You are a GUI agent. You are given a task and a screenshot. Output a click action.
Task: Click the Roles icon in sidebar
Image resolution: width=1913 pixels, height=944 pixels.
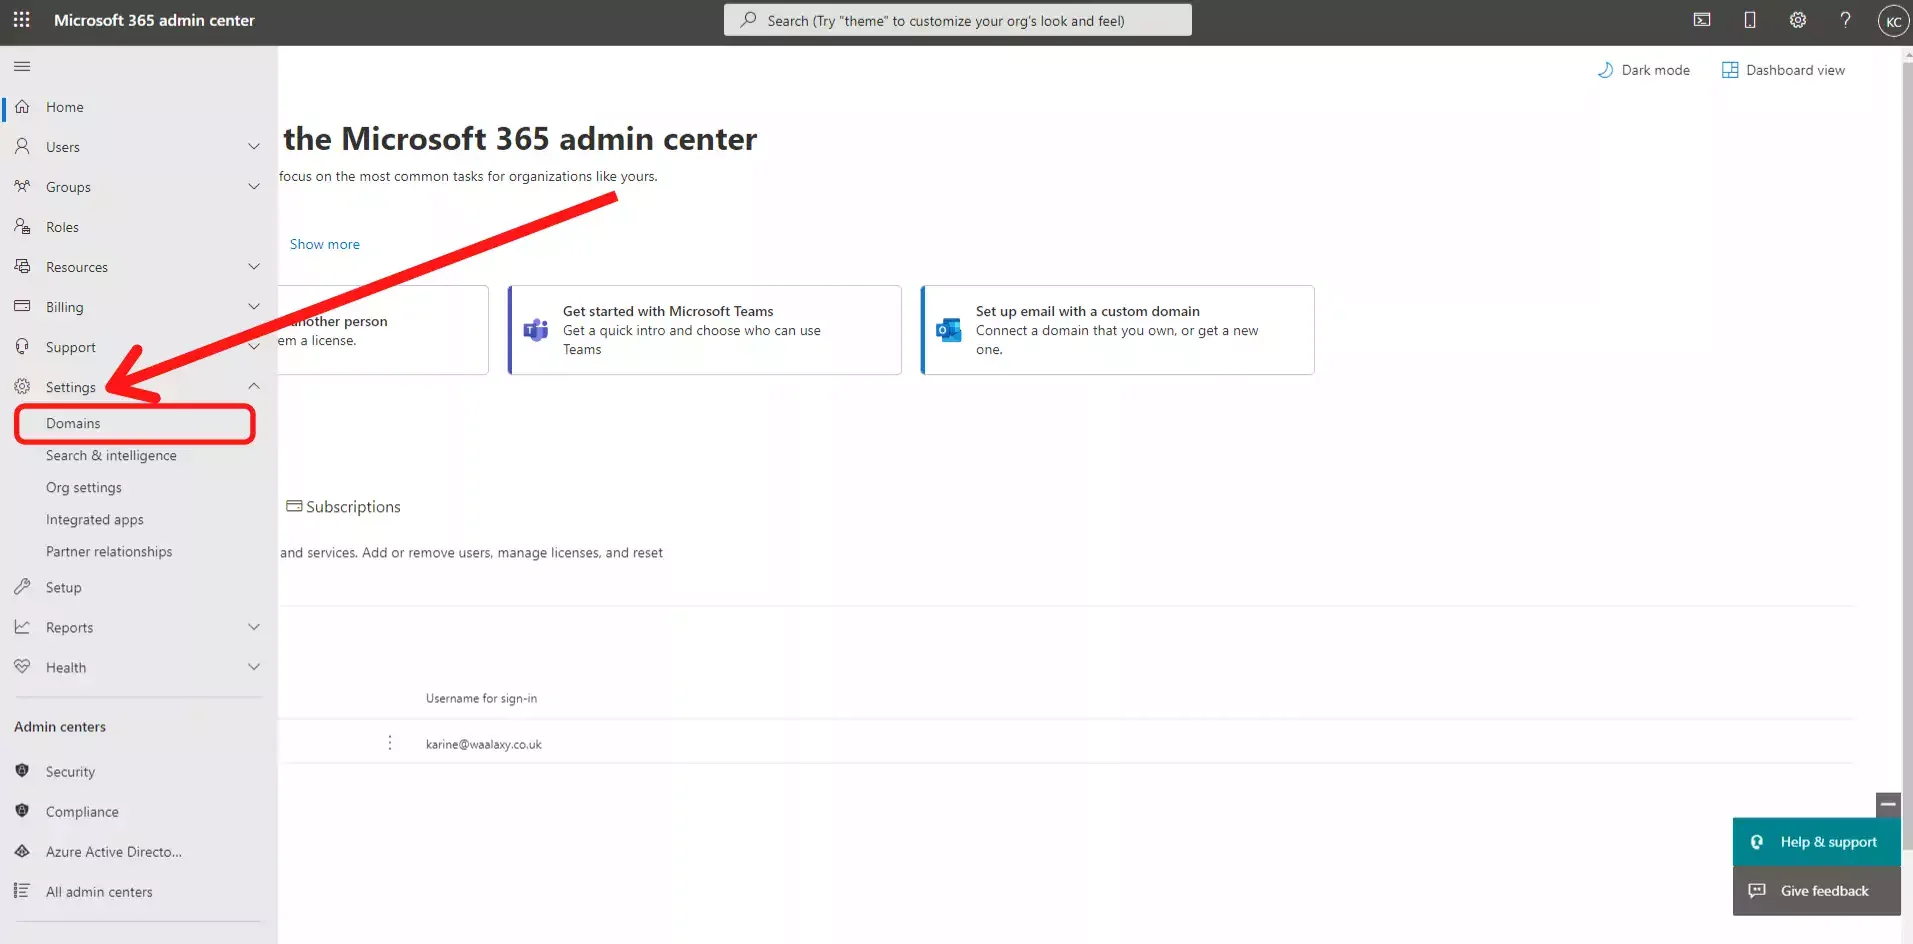pos(22,227)
